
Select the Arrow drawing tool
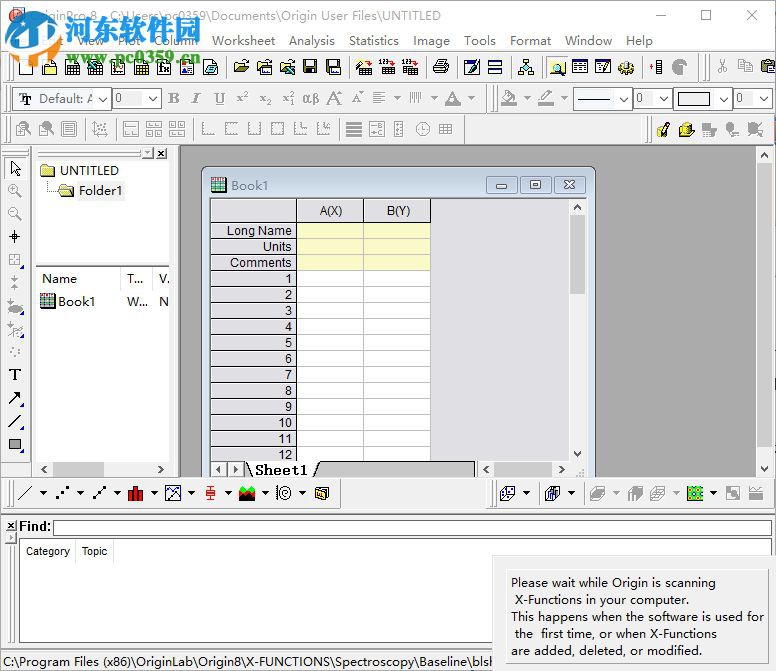[x=15, y=398]
